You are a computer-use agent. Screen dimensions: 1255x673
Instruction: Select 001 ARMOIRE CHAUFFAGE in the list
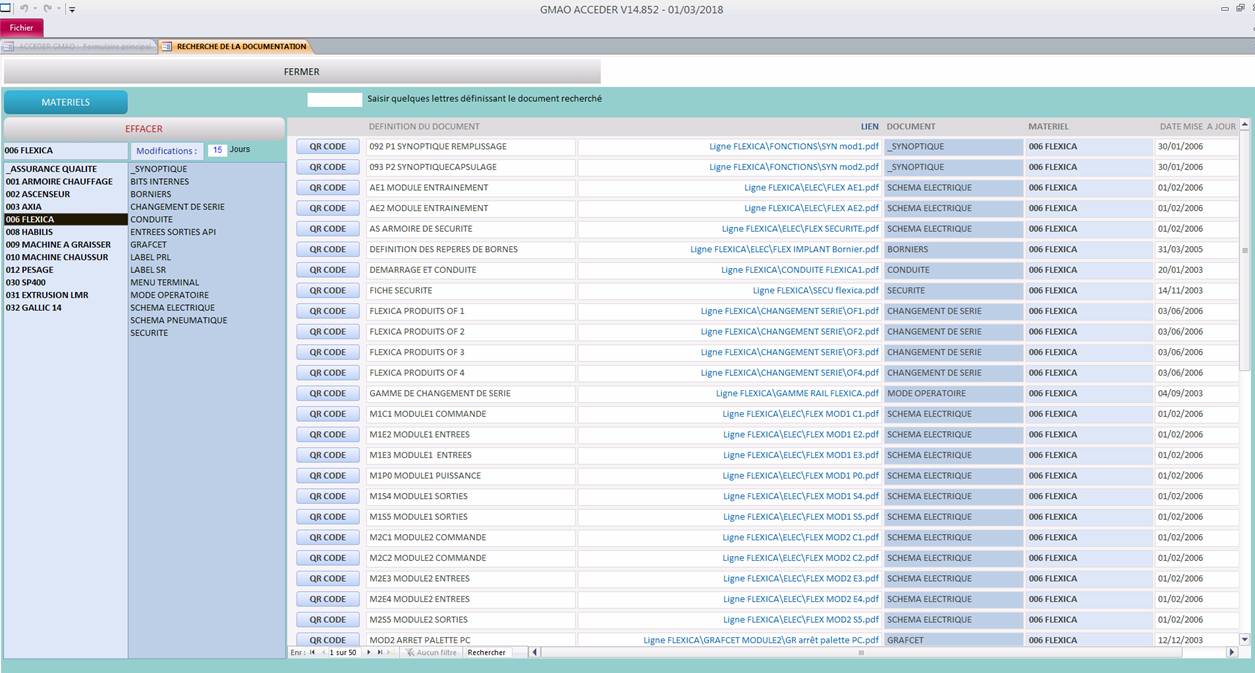tap(65, 182)
